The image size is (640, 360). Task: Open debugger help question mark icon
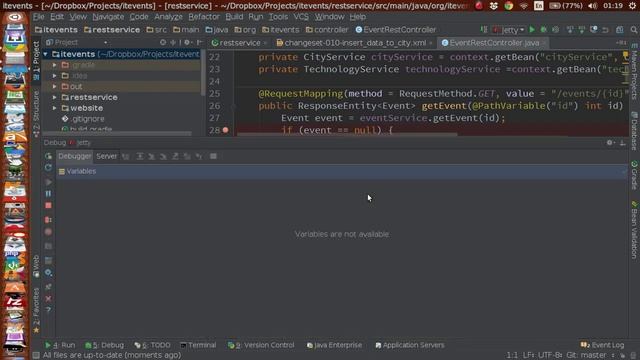[48, 310]
